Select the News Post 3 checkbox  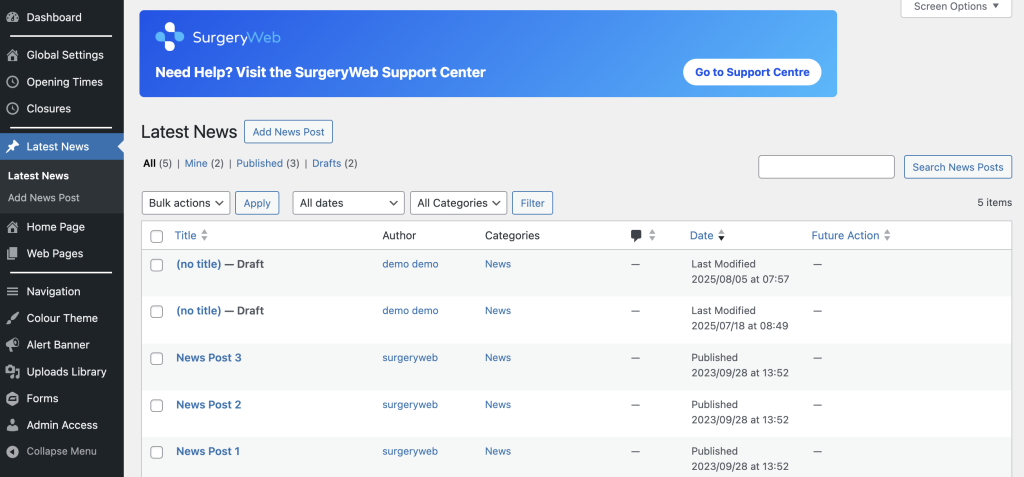(x=157, y=359)
